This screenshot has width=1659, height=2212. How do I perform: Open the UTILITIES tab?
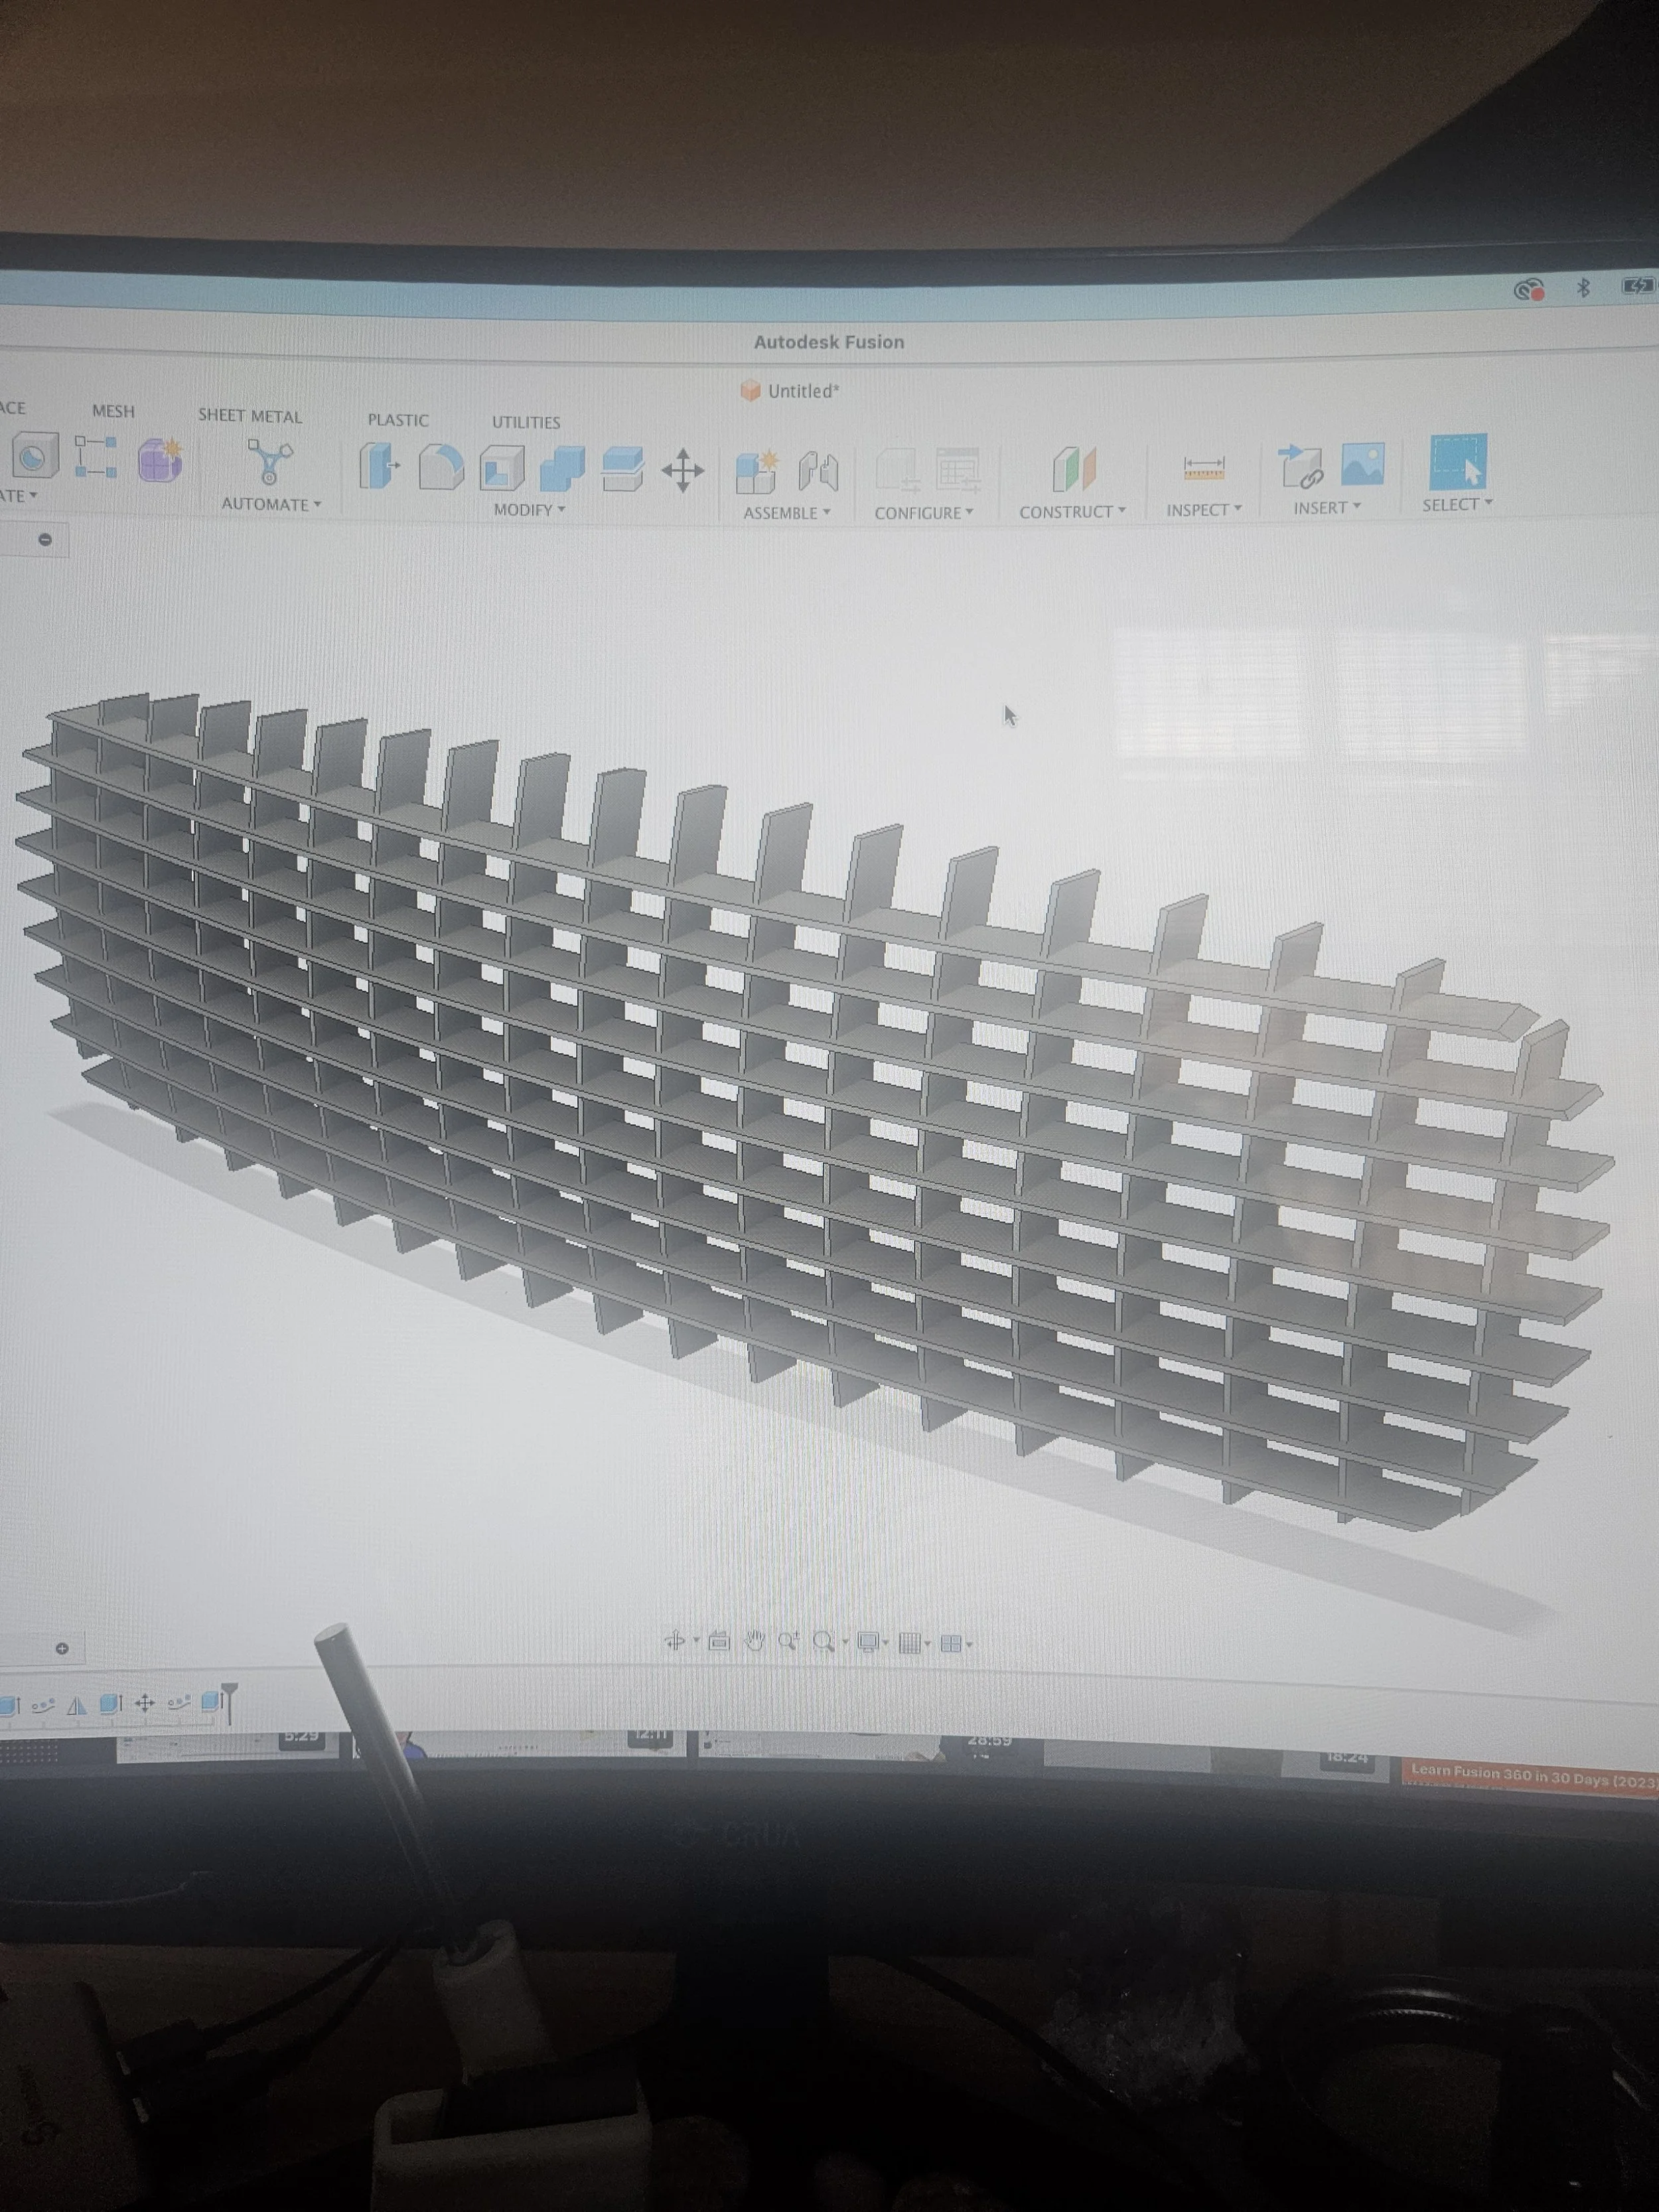click(x=525, y=422)
